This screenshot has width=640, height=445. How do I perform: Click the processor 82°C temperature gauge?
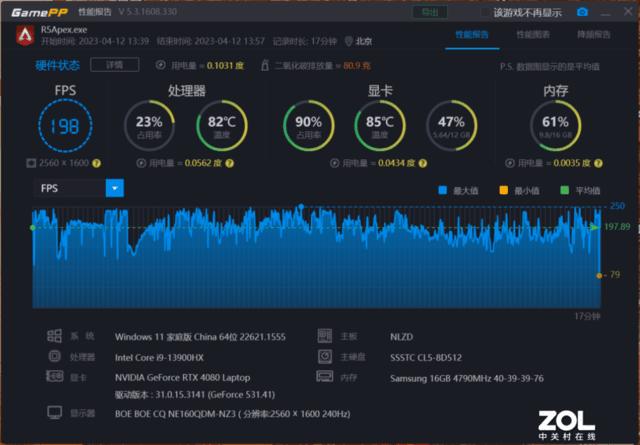pos(222,125)
